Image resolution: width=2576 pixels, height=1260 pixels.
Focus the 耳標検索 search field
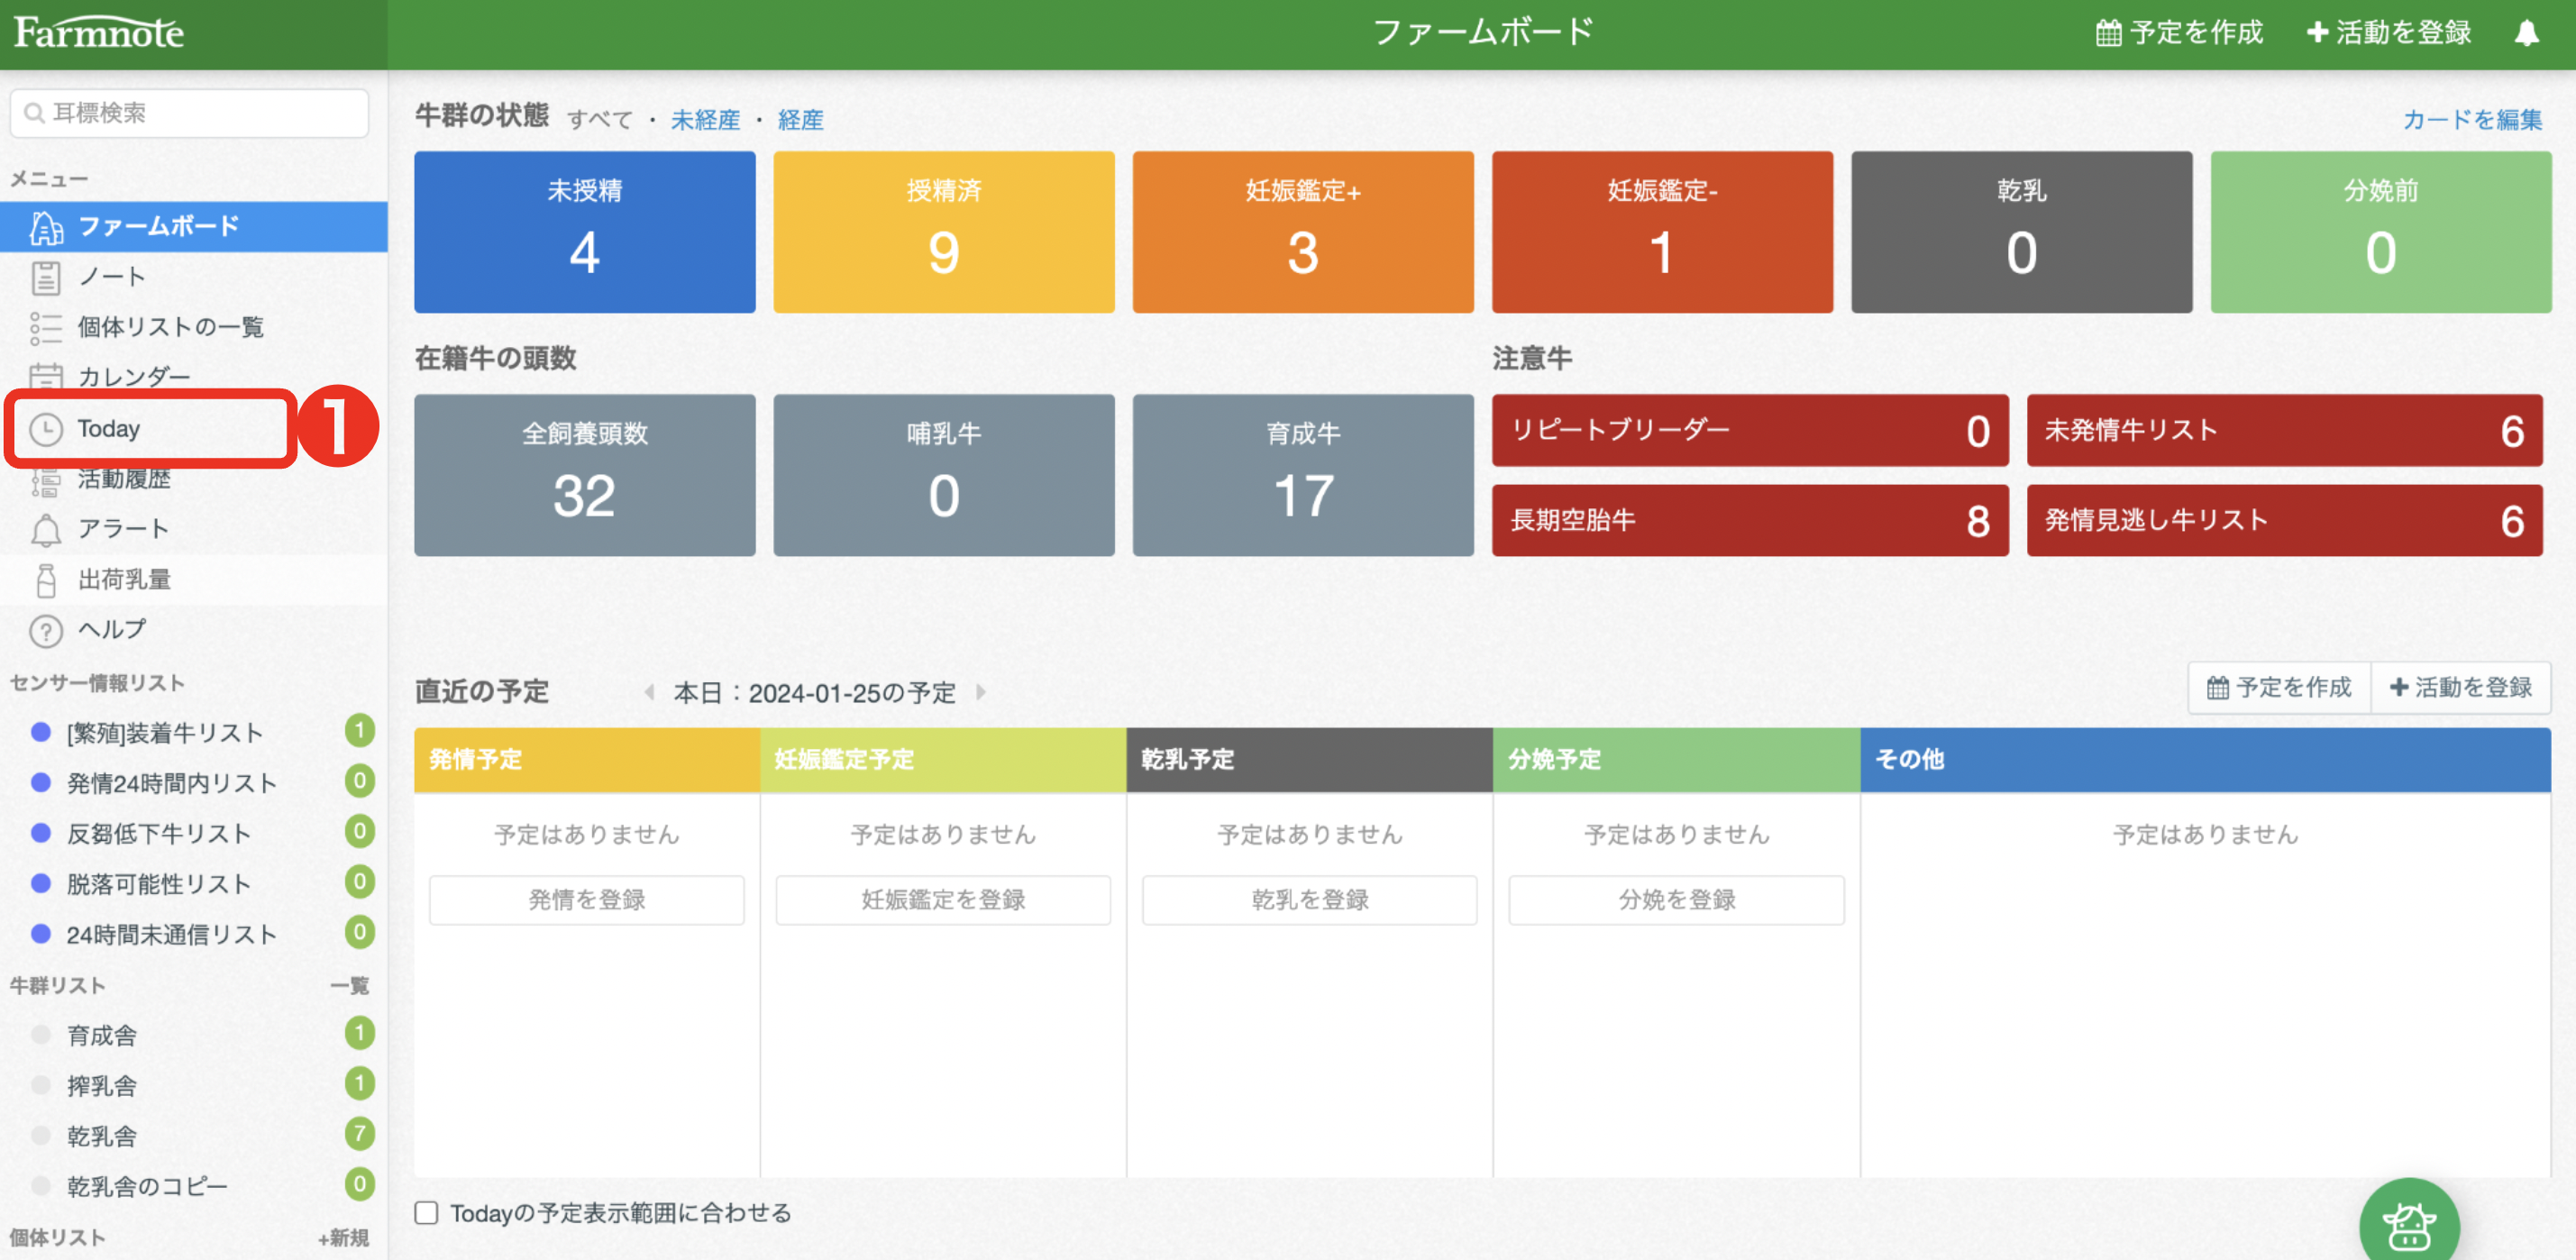pos(190,113)
